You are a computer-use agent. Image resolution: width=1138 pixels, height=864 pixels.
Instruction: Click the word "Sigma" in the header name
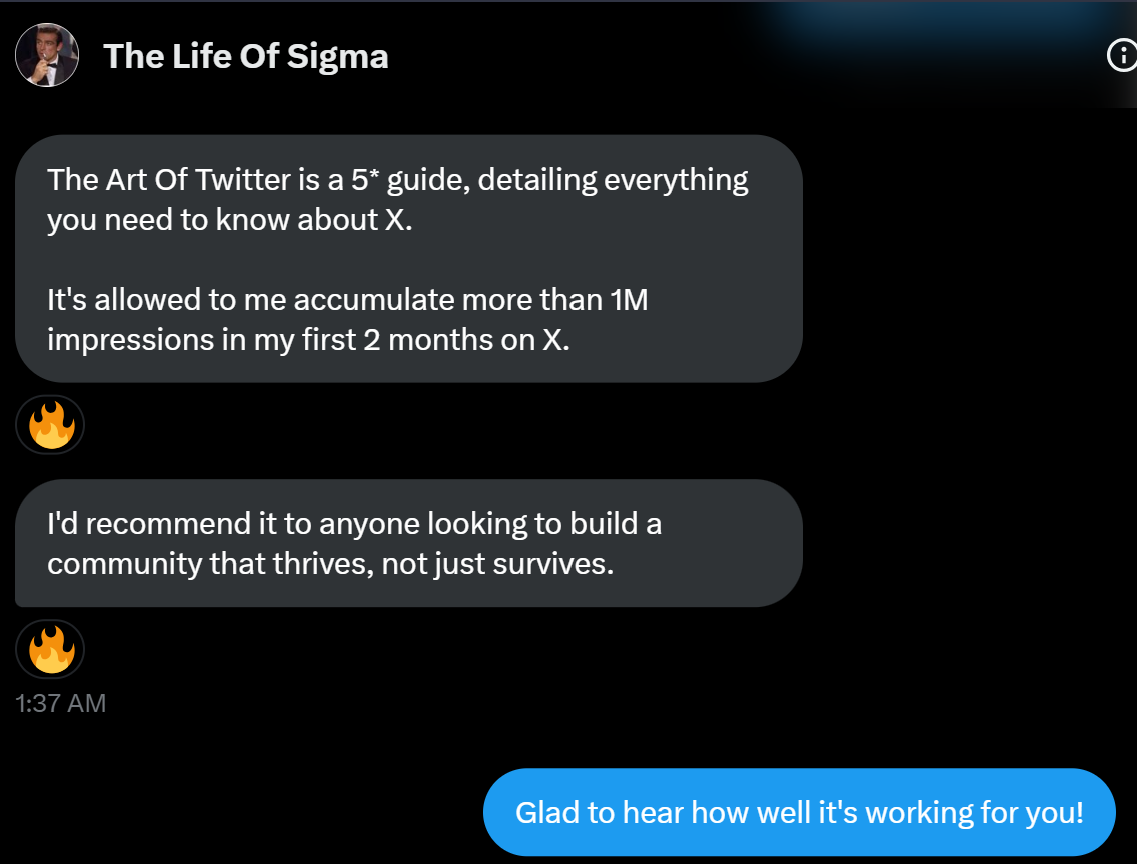(x=337, y=56)
